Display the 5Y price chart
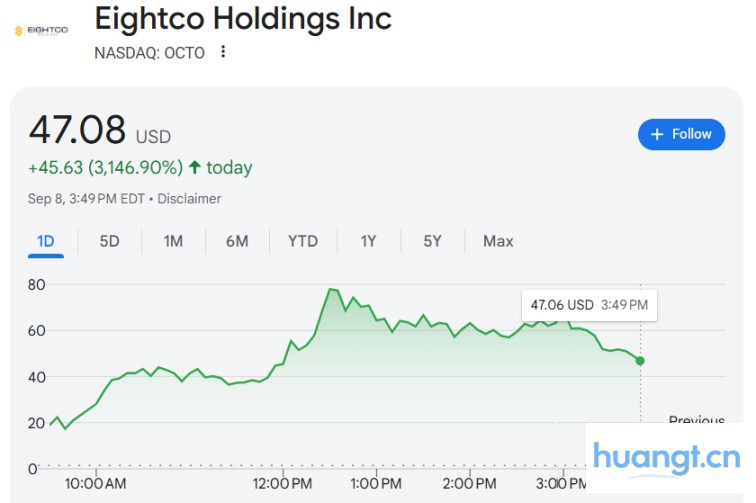Screen dimensions: 756x503 tap(432, 241)
